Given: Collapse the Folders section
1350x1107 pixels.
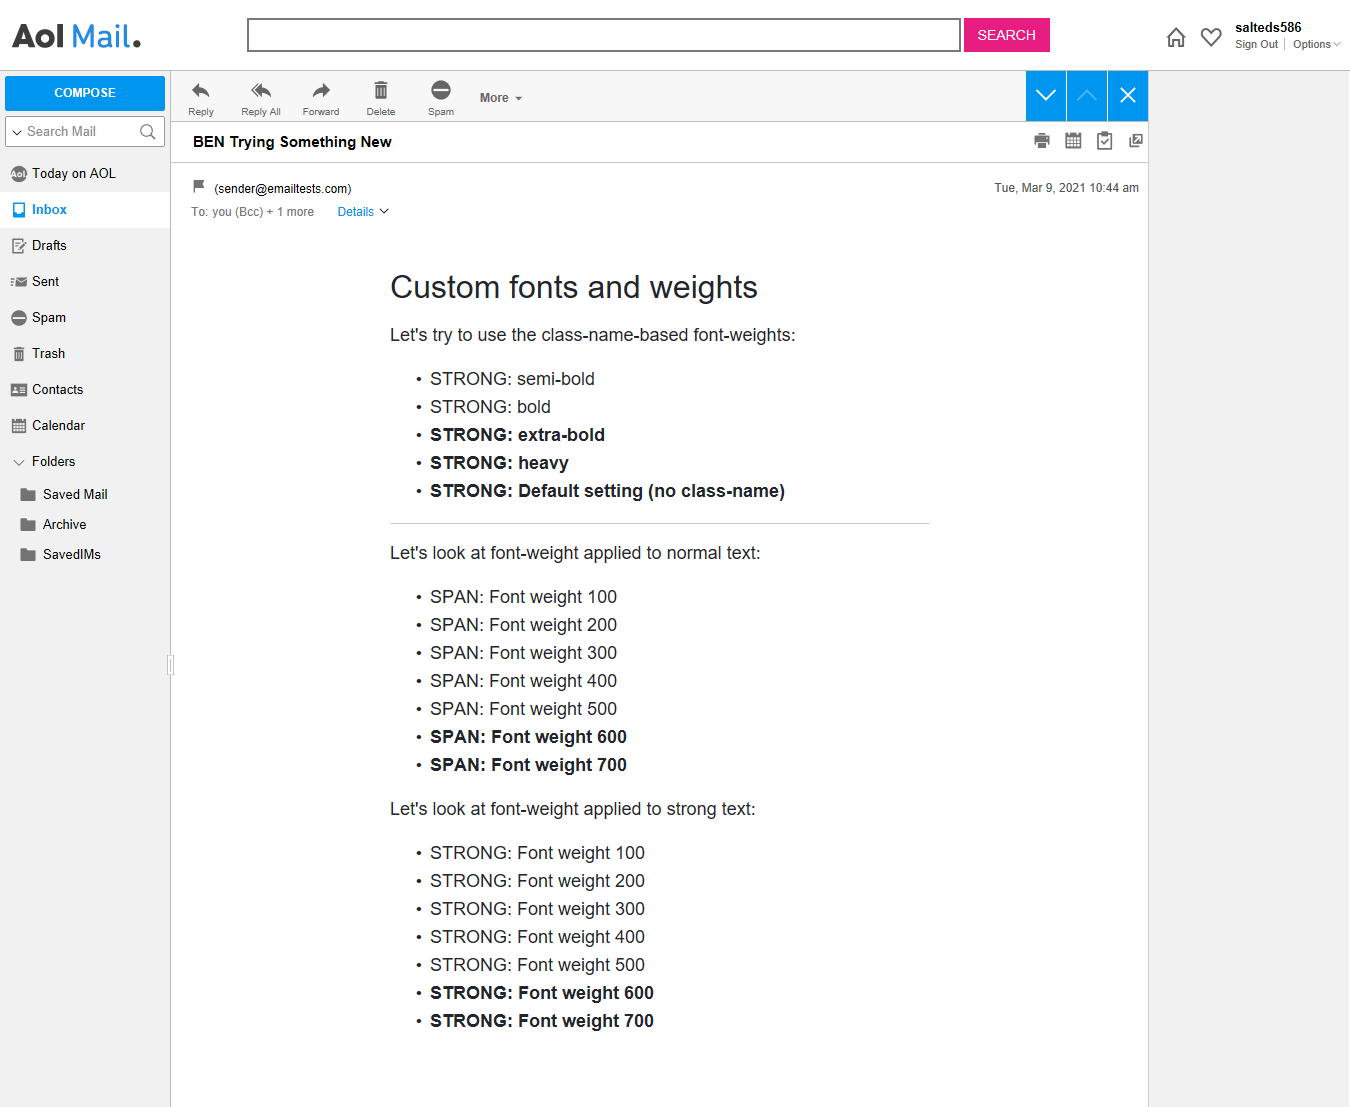Looking at the screenshot, I should tap(19, 462).
